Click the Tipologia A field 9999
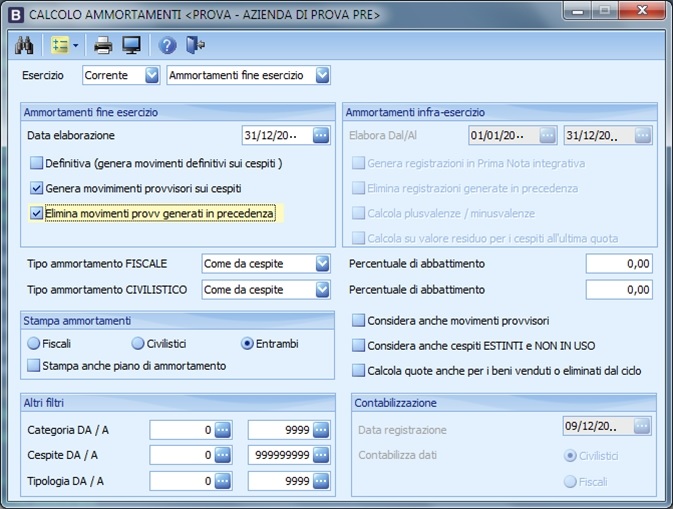 click(280, 481)
